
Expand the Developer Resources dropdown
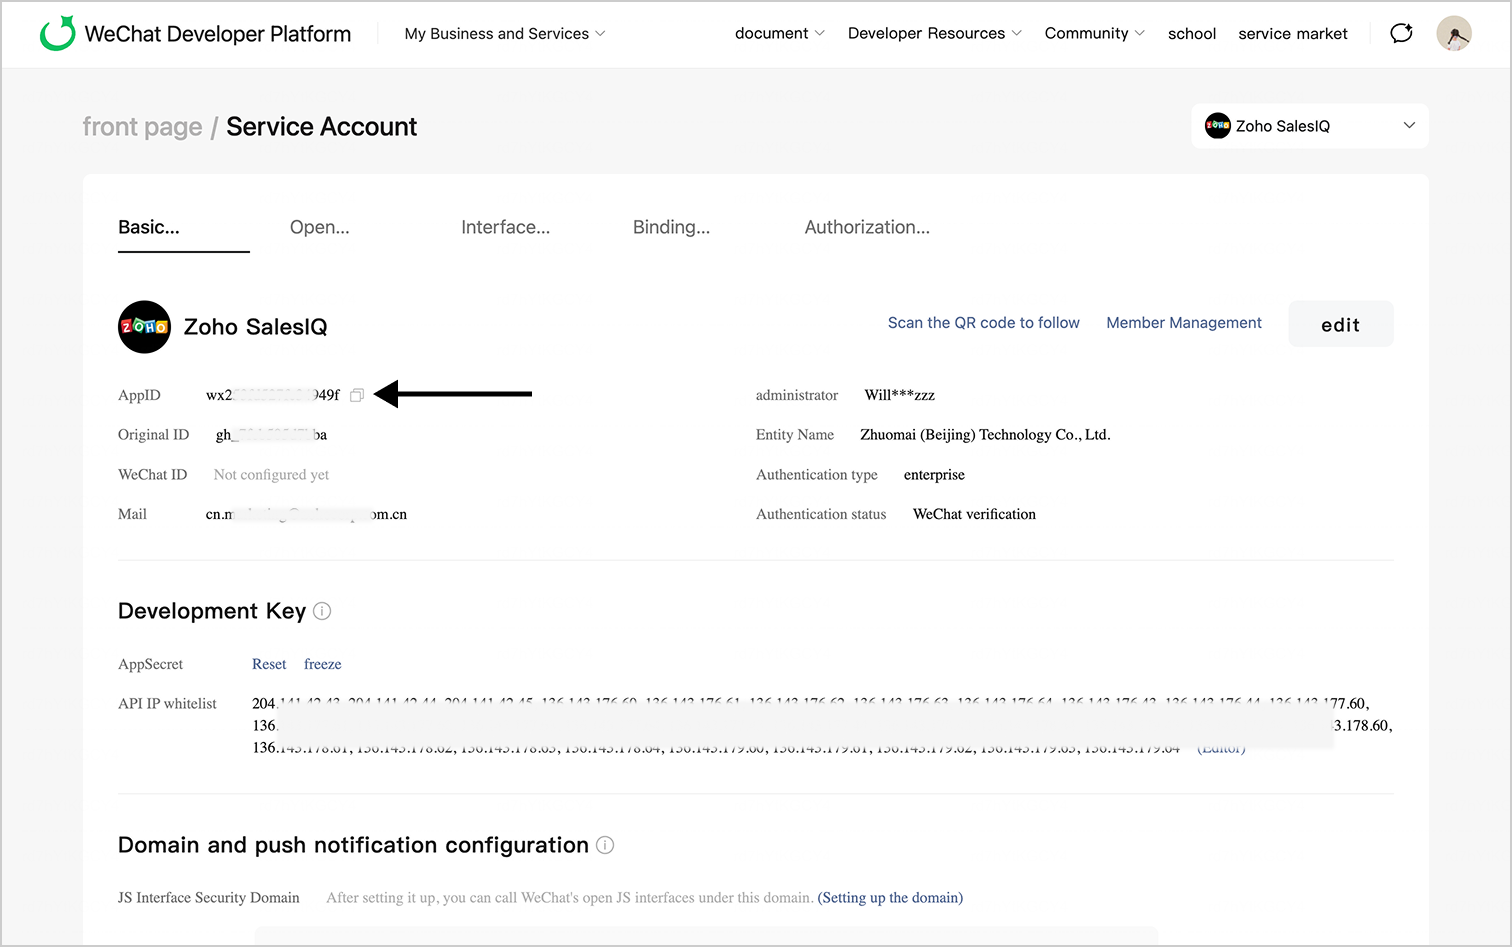[x=934, y=34]
